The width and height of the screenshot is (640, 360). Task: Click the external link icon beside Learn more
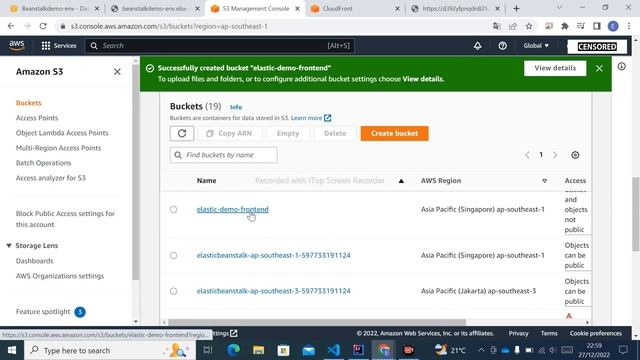tap(328, 118)
